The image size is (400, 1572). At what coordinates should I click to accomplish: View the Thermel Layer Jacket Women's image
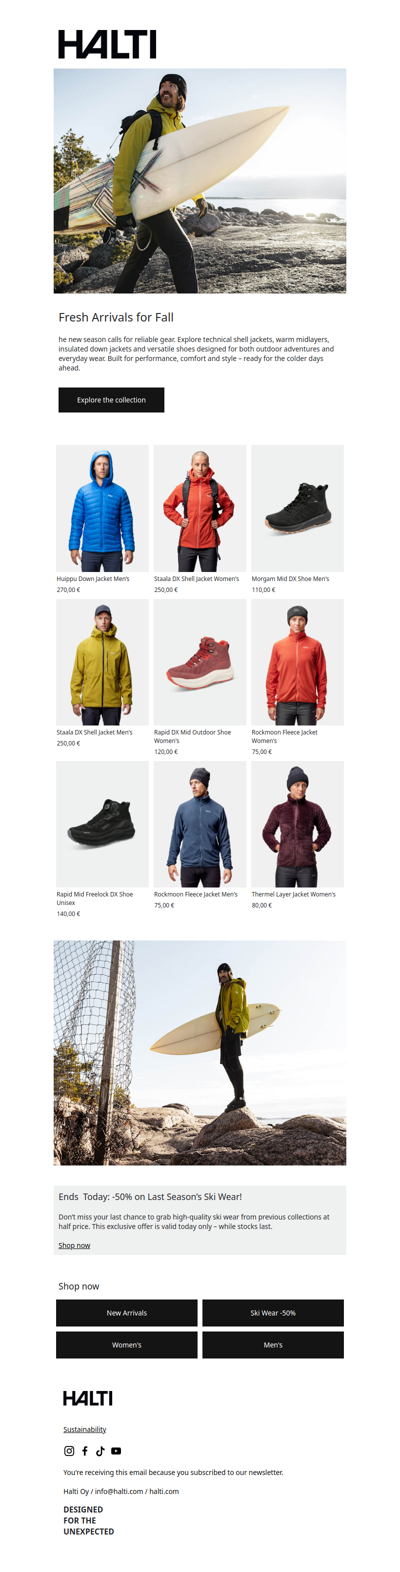[297, 824]
